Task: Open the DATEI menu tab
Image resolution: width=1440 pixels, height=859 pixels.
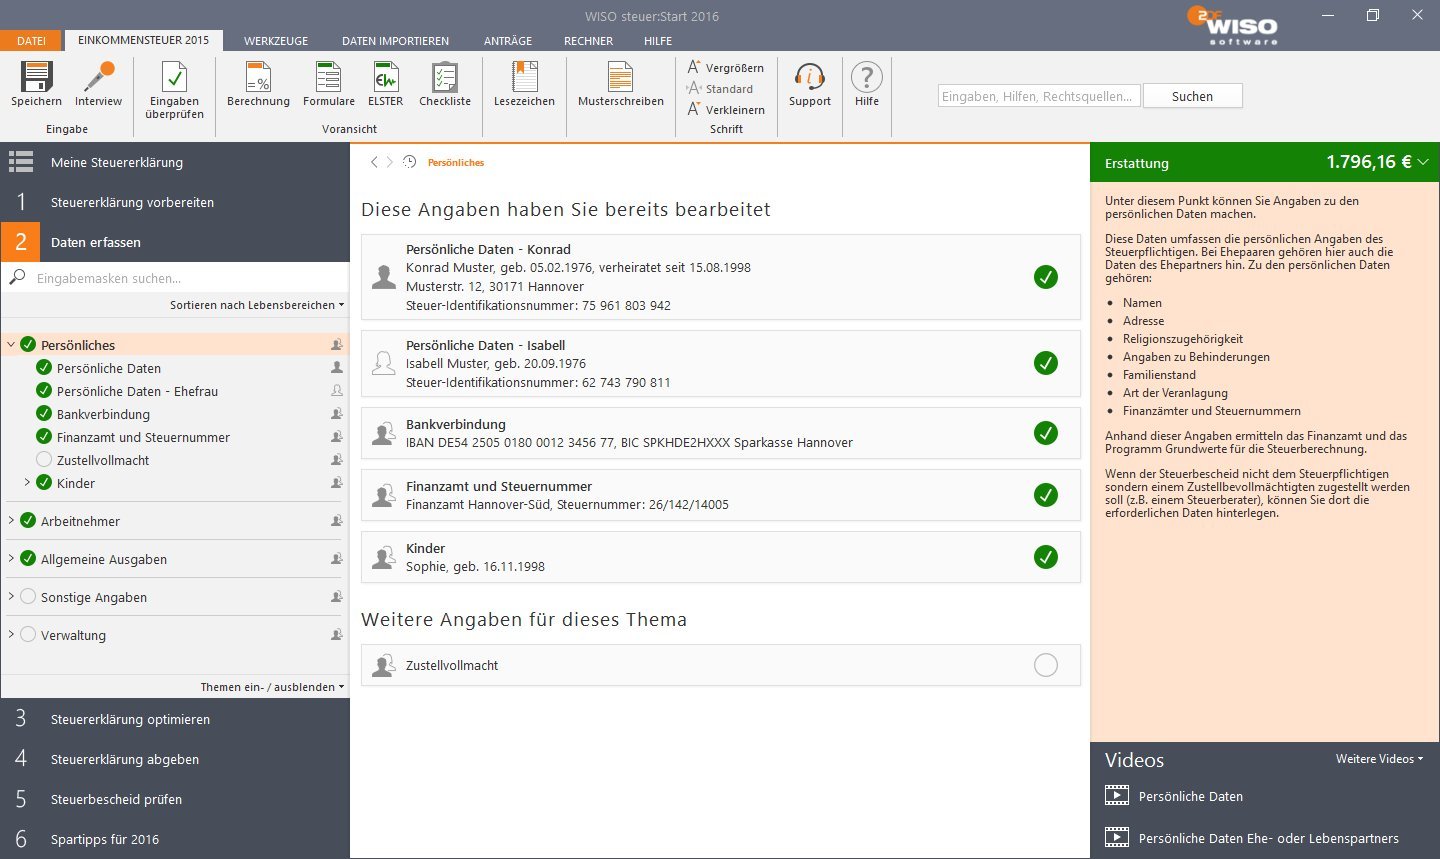Action: point(31,41)
